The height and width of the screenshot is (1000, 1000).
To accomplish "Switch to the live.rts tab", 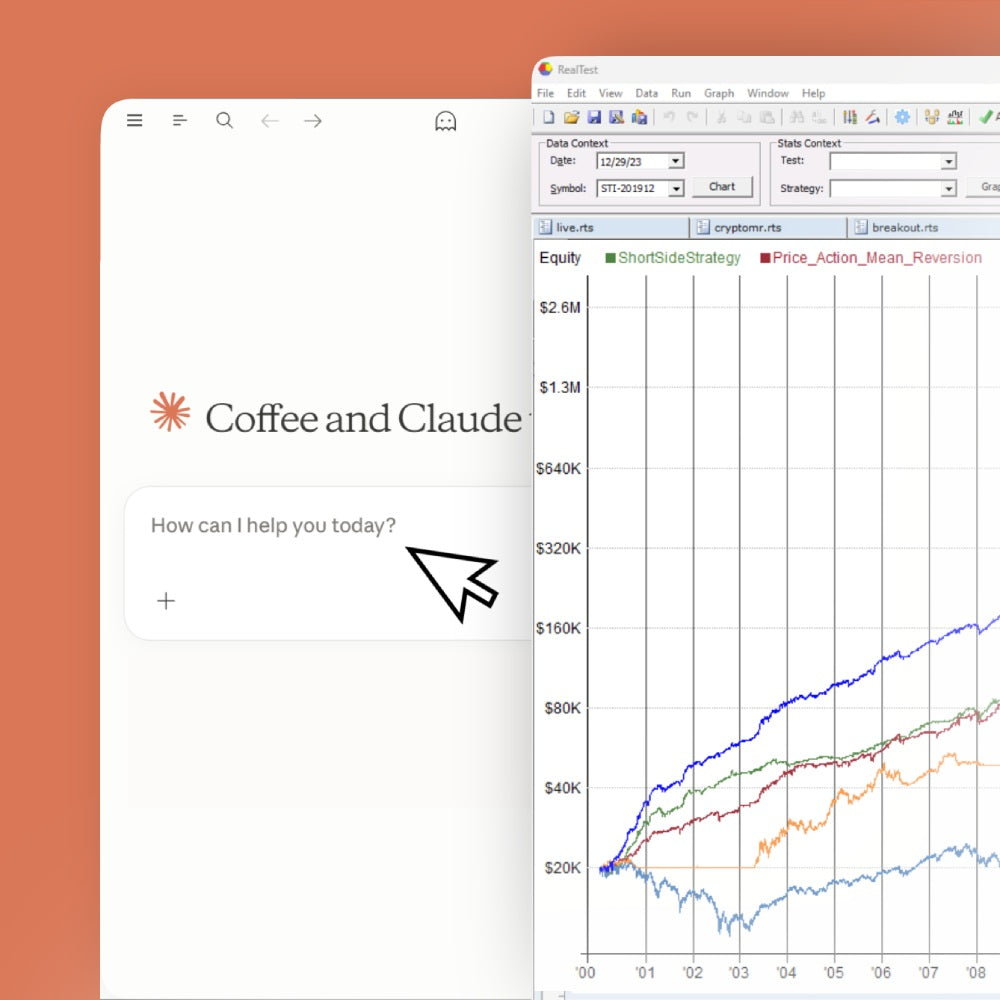I will pos(610,227).
